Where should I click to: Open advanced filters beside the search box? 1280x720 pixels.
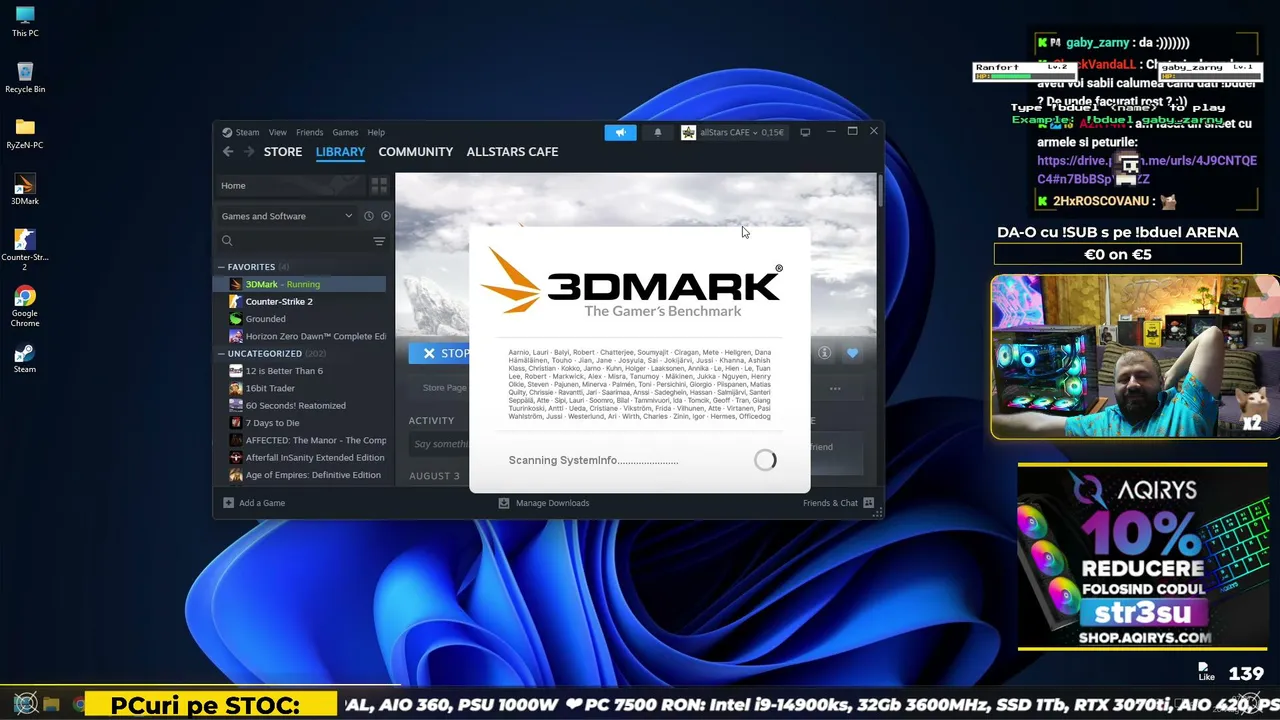click(379, 241)
